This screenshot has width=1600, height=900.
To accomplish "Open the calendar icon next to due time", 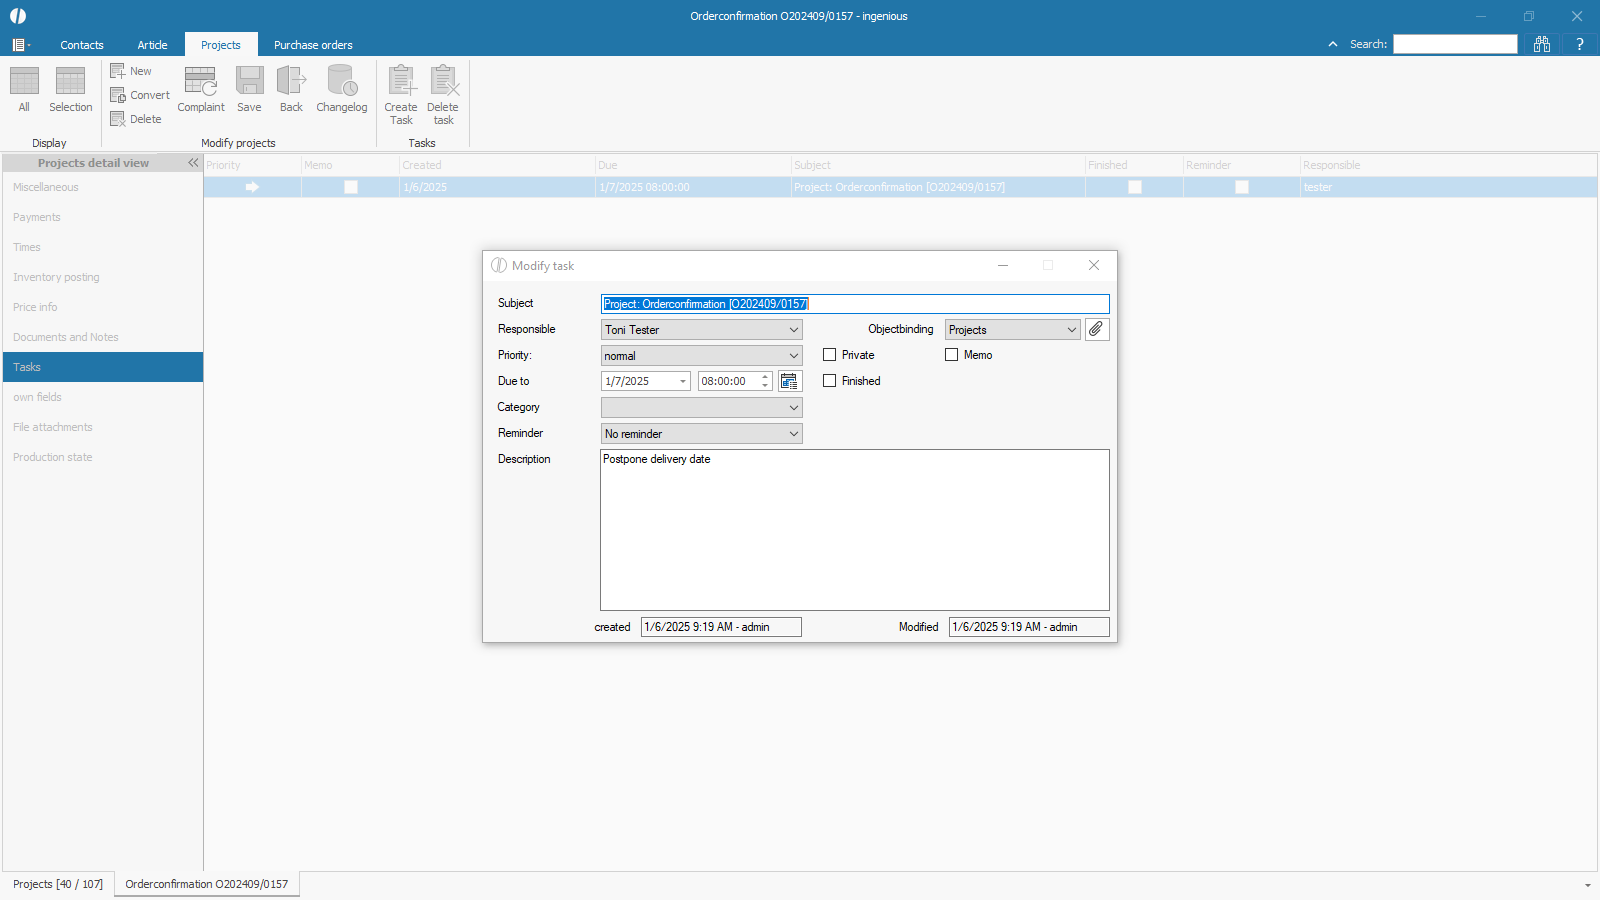I will (789, 381).
